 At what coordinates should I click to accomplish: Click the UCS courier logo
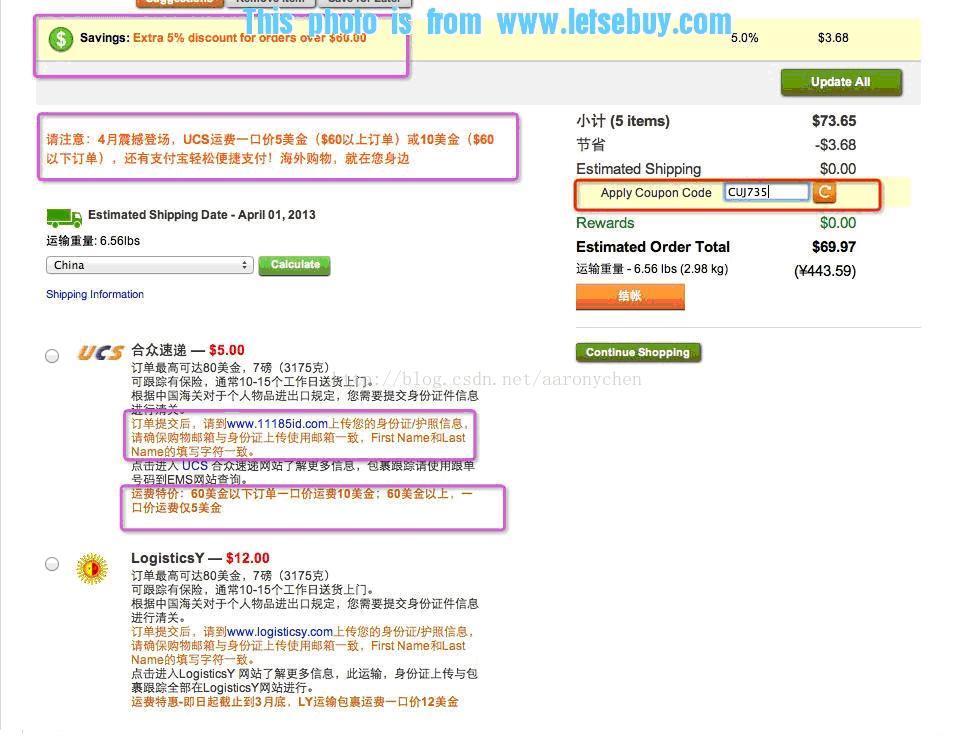(100, 352)
